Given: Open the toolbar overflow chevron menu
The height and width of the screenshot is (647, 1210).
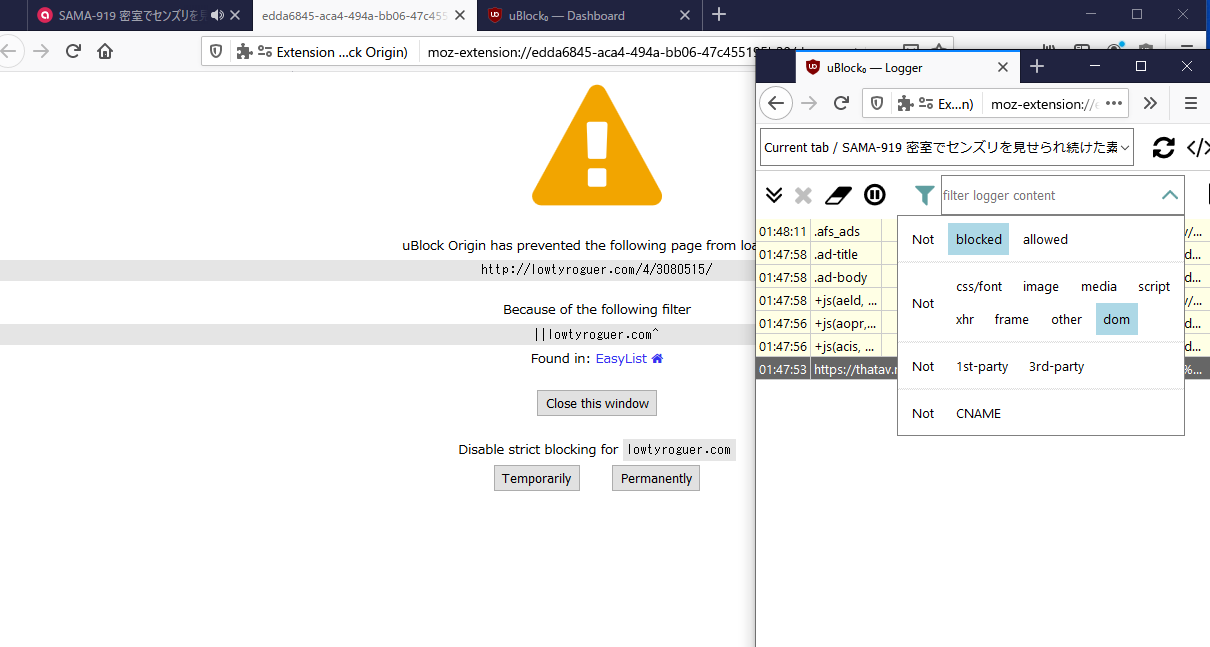Looking at the screenshot, I should click(x=1150, y=103).
